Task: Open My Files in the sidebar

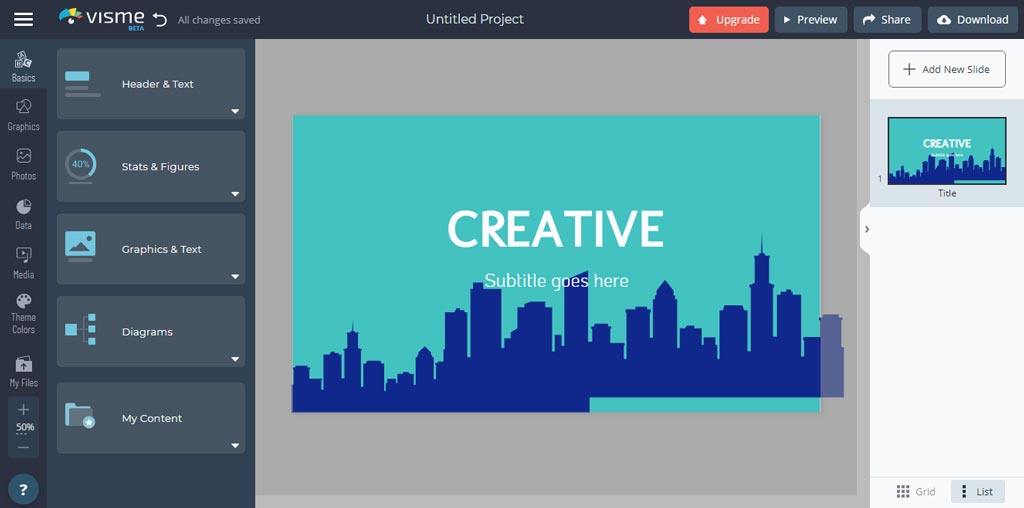Action: 23,370
